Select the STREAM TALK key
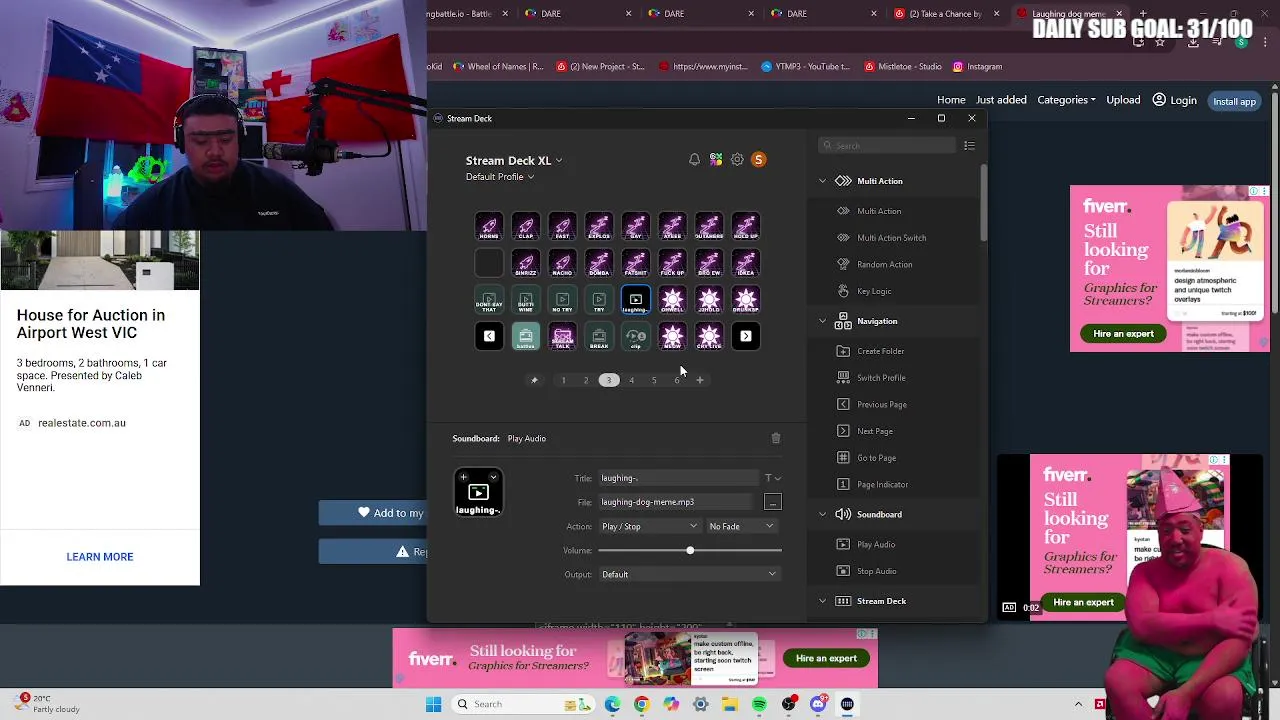 pos(562,336)
